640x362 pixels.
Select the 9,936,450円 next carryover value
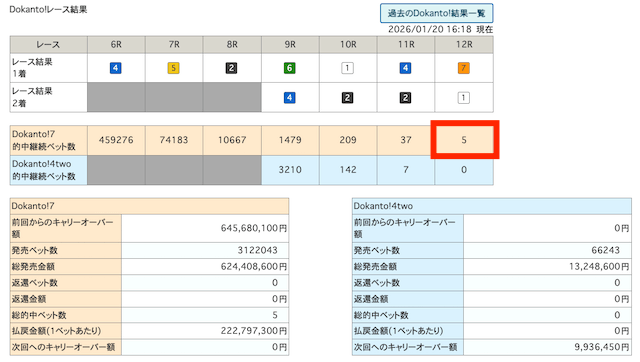coord(602,347)
